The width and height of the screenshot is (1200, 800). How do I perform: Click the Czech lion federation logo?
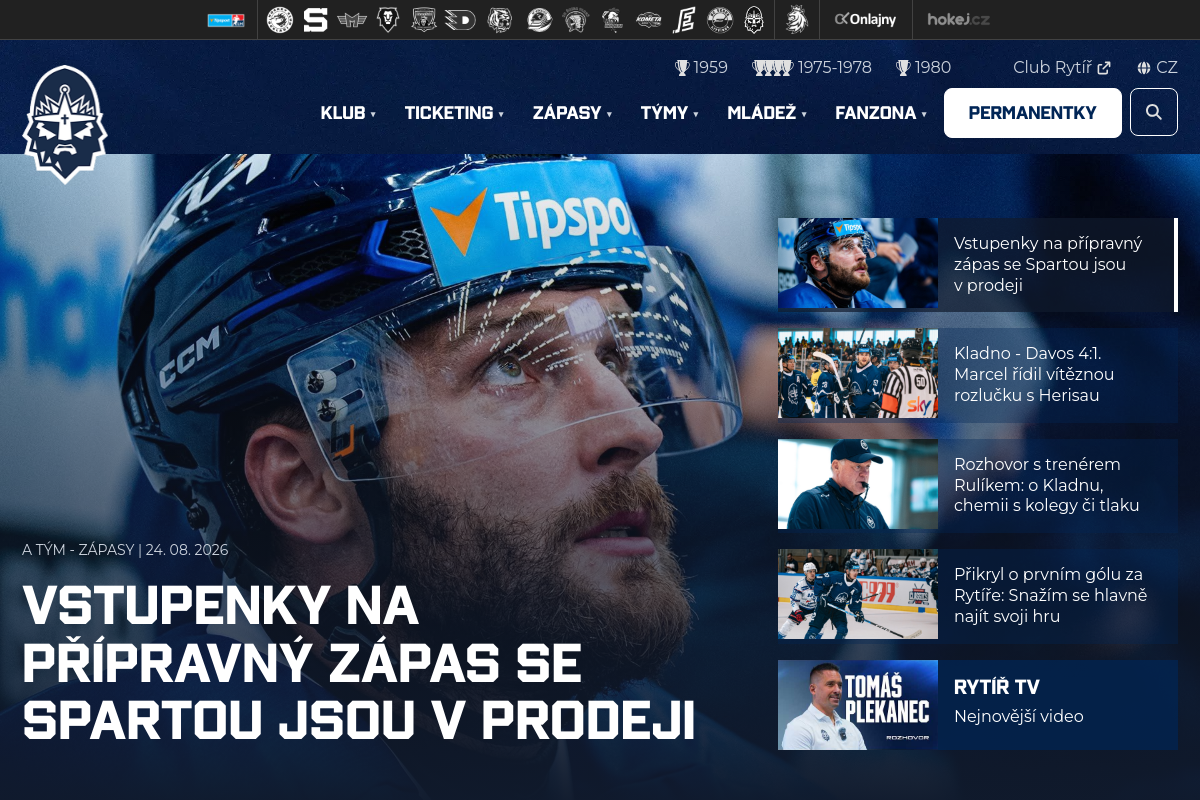pos(795,19)
